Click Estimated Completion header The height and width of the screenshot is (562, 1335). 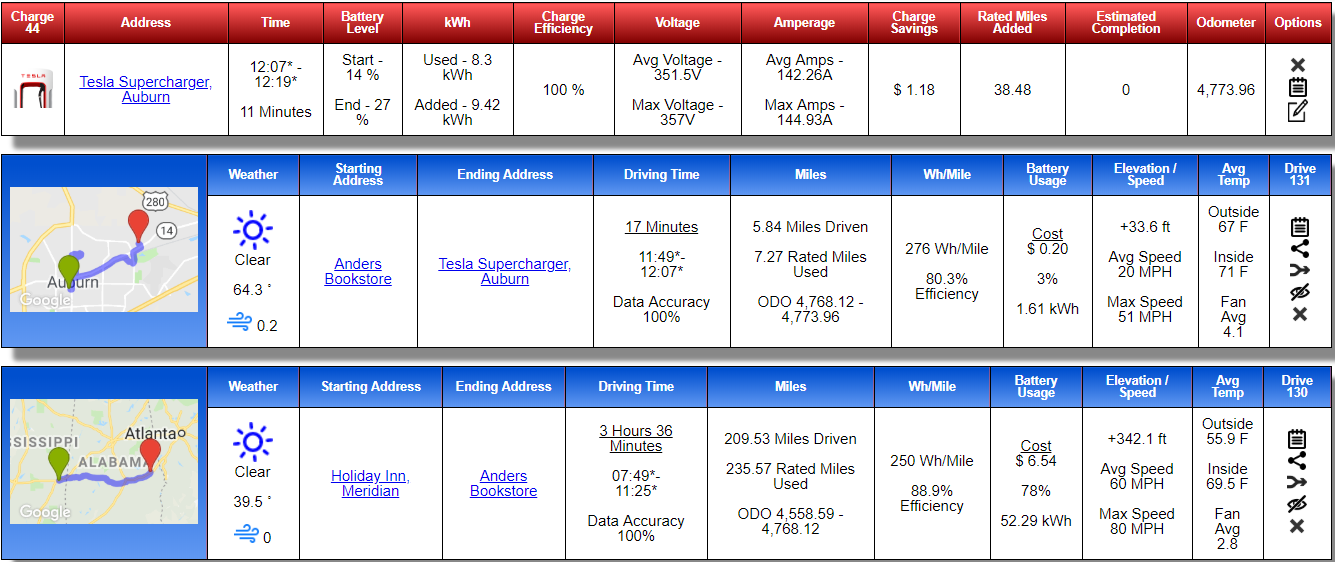[x=1125, y=22]
